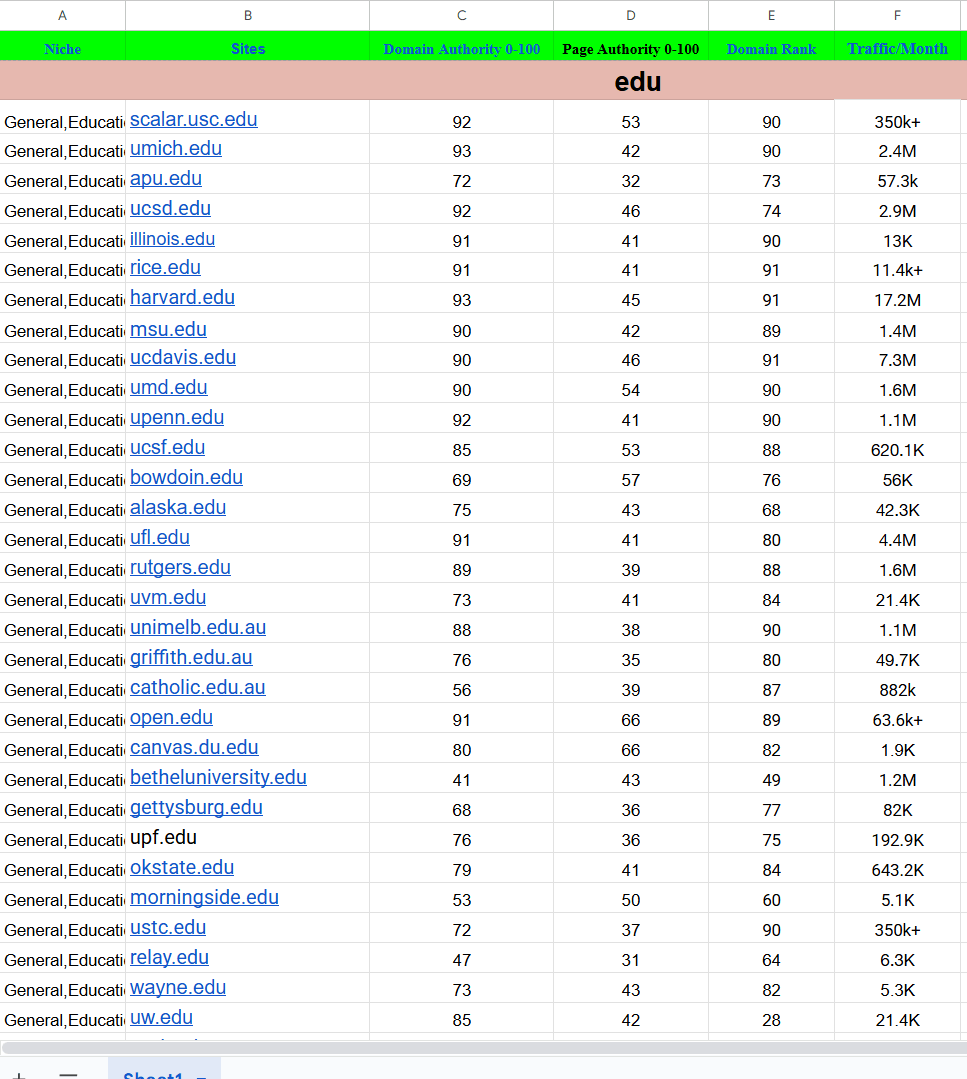The height and width of the screenshot is (1079, 967).
Task: Open the rutgers.edu link
Action: pos(180,568)
